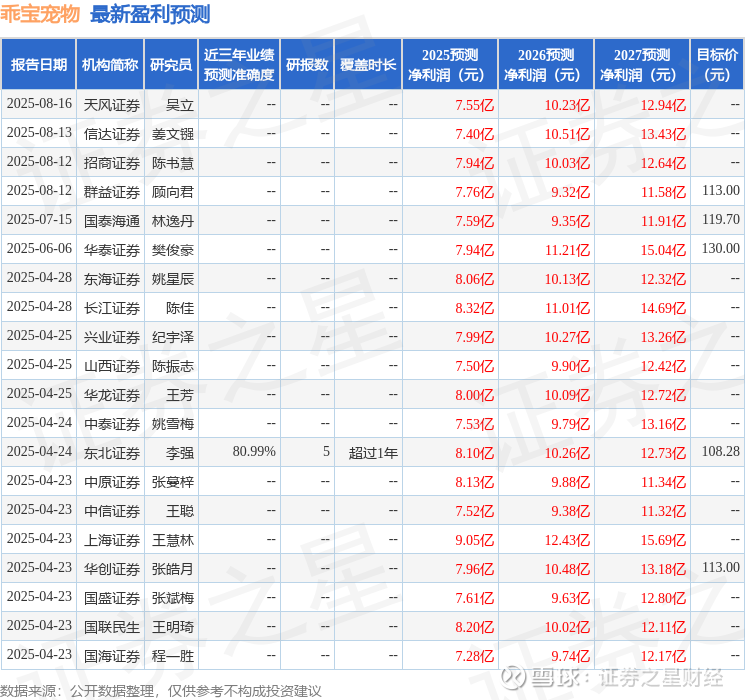Screen dimensions: 745x700
Task: Click researcher name 吴立
Action: coord(180,105)
